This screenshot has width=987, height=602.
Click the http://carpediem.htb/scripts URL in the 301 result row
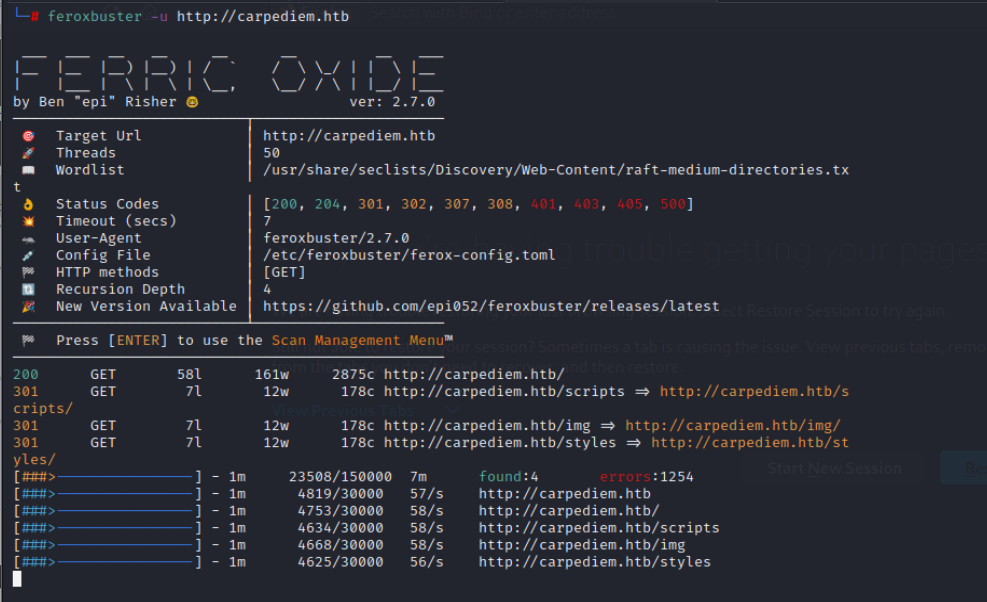(x=504, y=392)
